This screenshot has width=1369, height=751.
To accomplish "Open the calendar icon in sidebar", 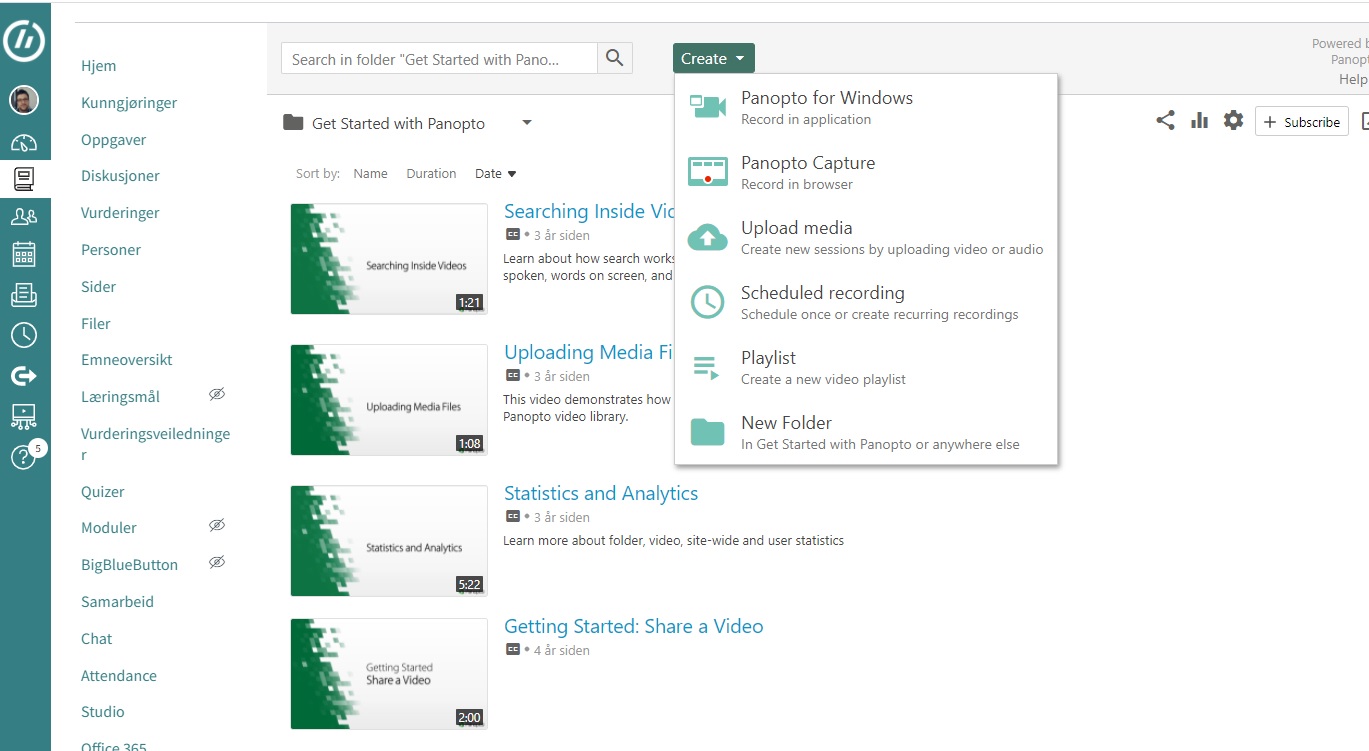I will click(24, 254).
